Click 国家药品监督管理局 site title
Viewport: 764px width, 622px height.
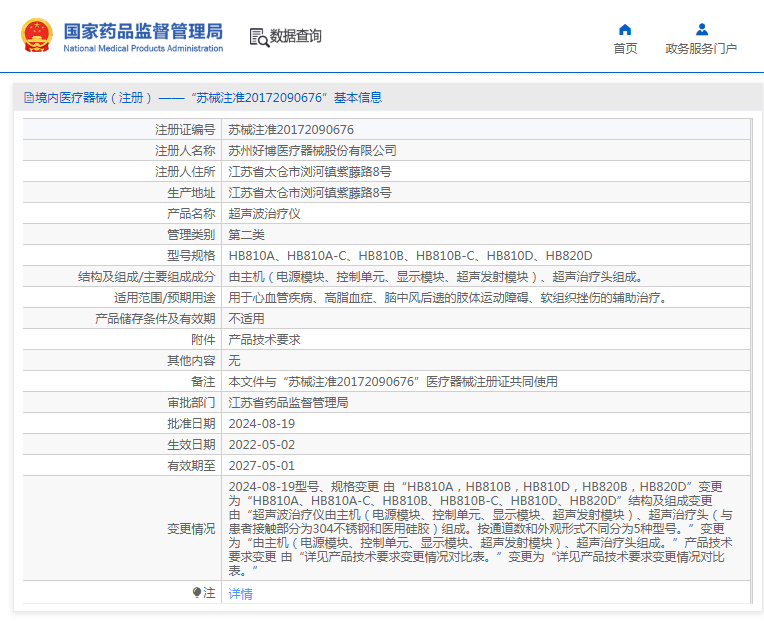(143, 31)
